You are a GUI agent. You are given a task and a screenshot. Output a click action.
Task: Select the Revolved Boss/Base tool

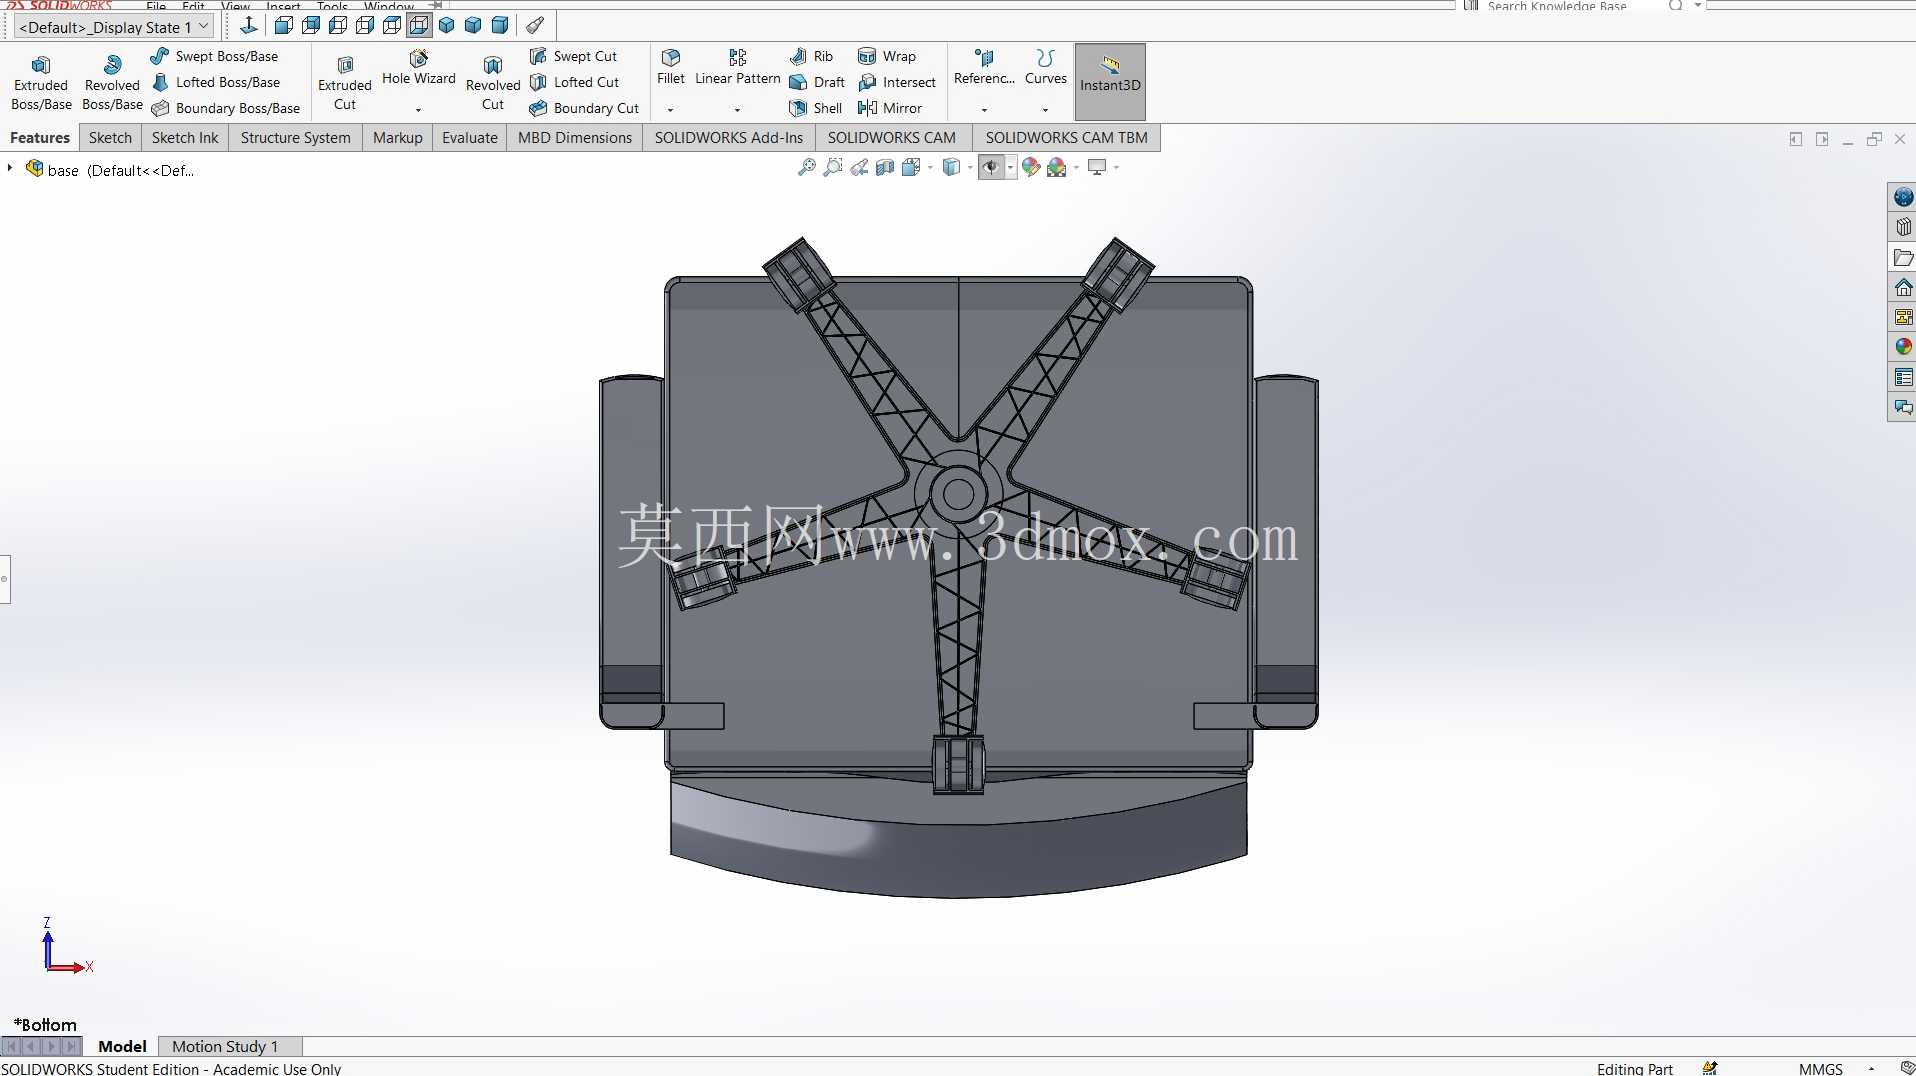pos(112,82)
